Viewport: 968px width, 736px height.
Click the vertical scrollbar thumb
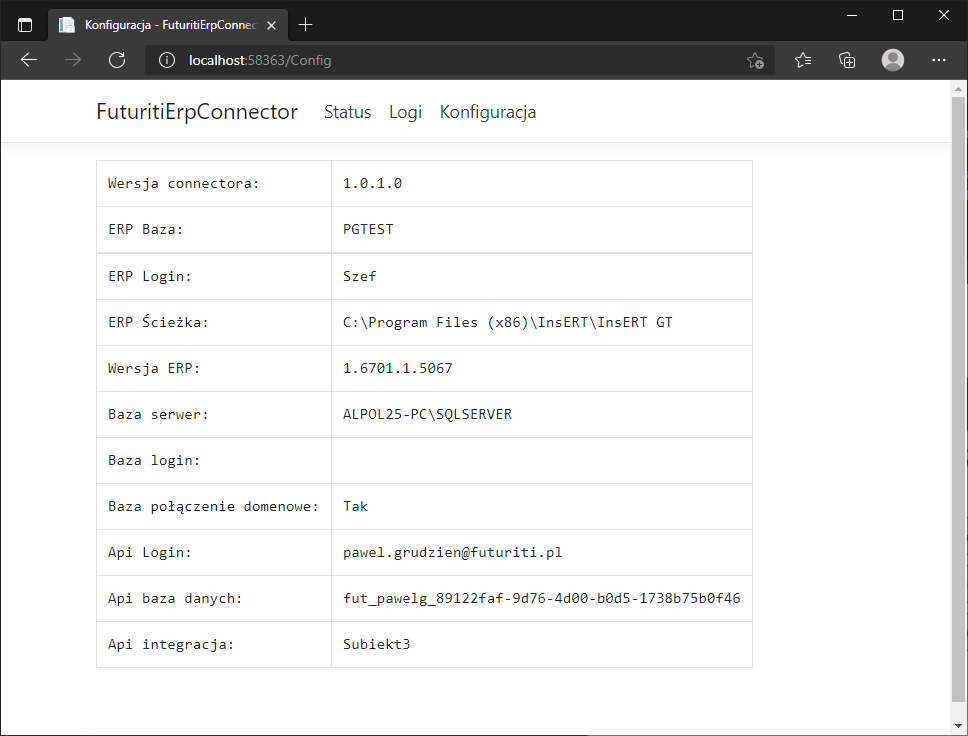coord(958,400)
